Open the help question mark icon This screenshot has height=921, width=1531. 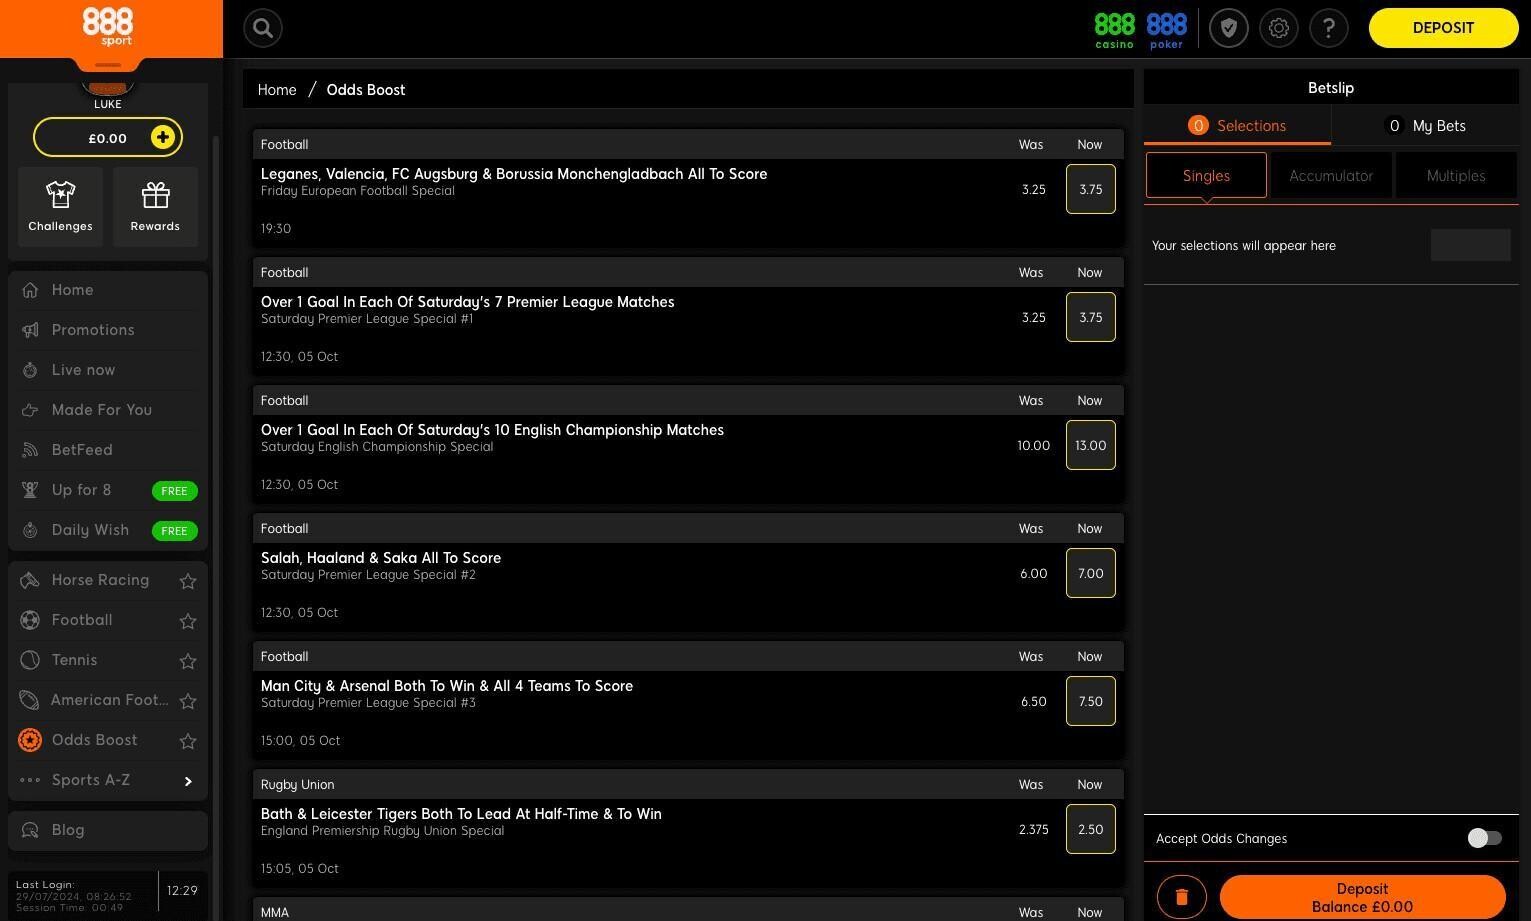coord(1328,28)
